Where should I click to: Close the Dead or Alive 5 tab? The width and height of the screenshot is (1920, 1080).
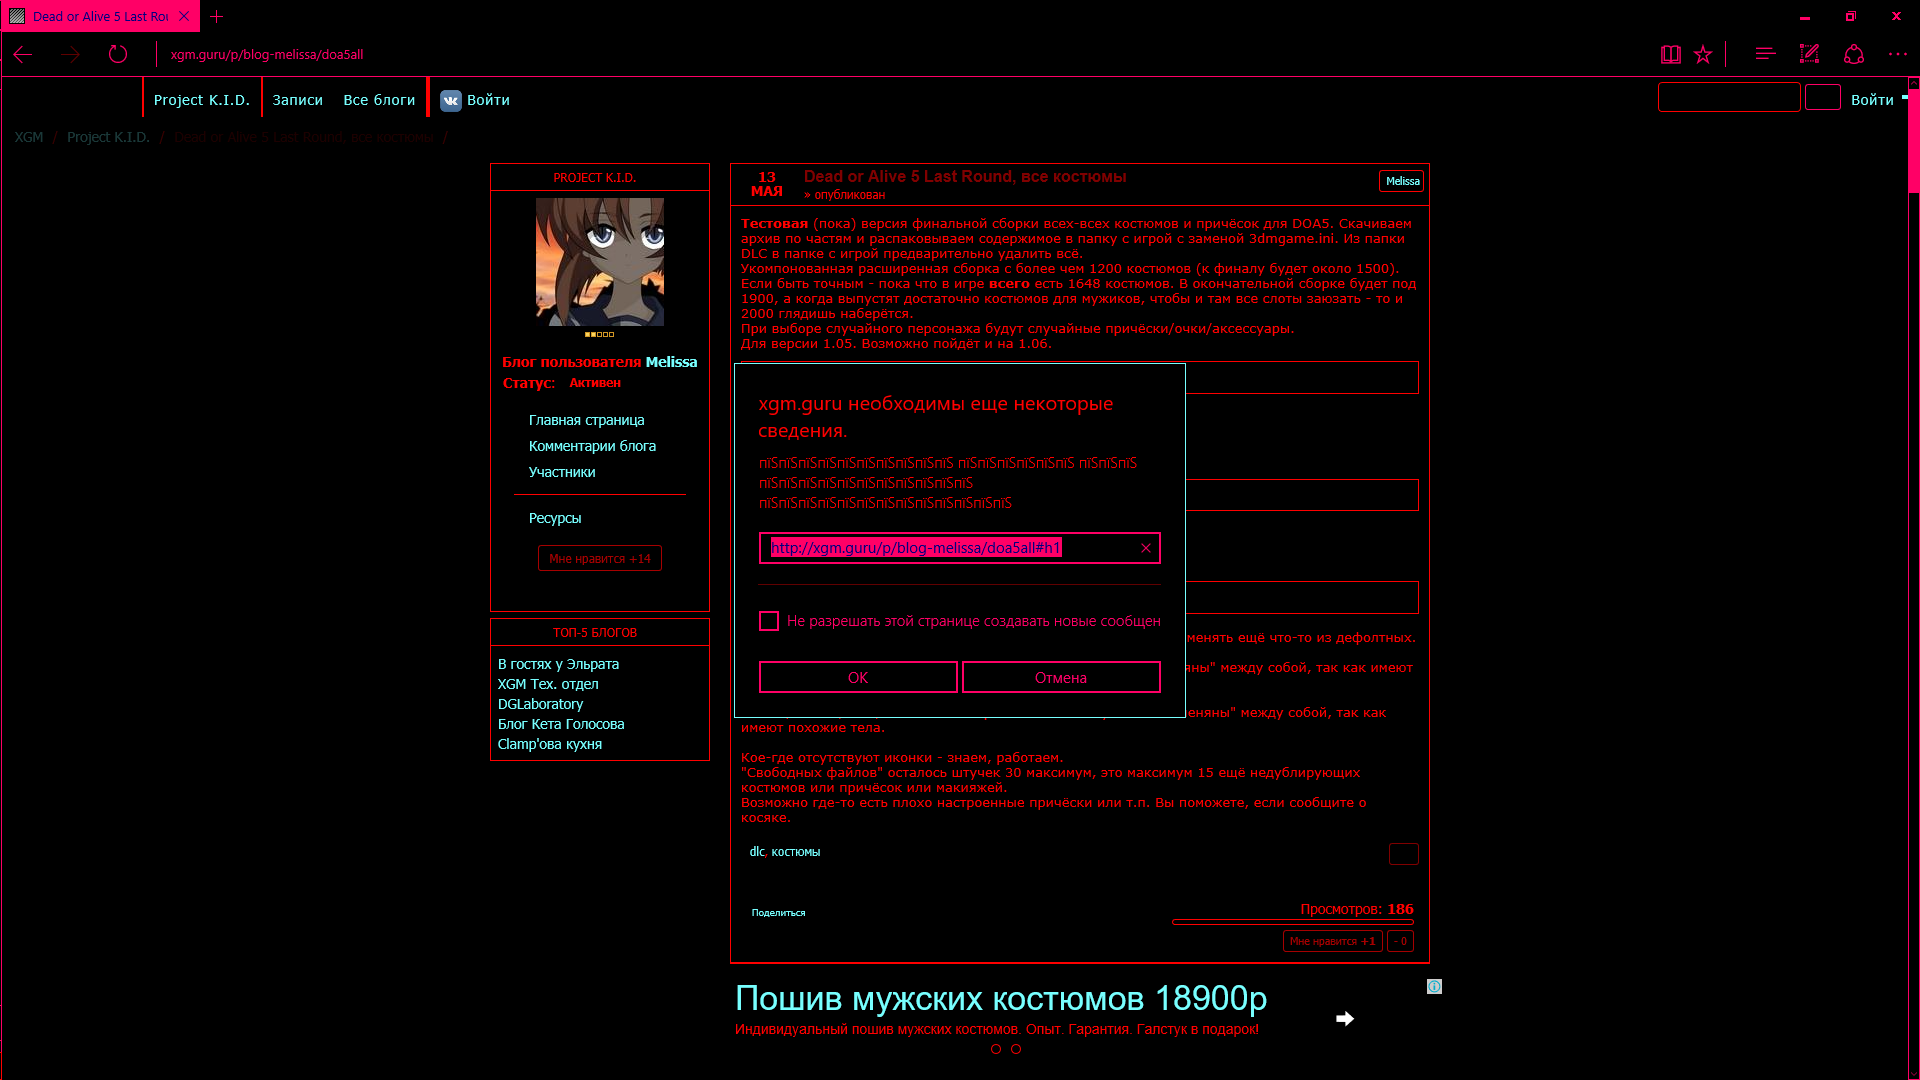click(184, 16)
